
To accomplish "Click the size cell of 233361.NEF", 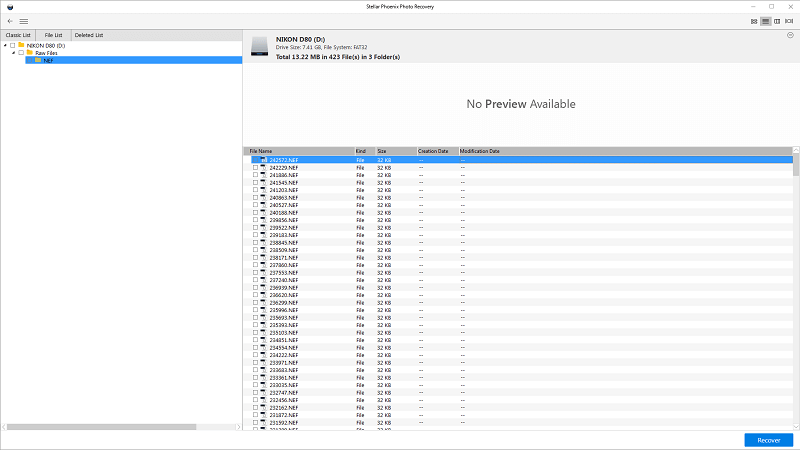I will tap(384, 378).
